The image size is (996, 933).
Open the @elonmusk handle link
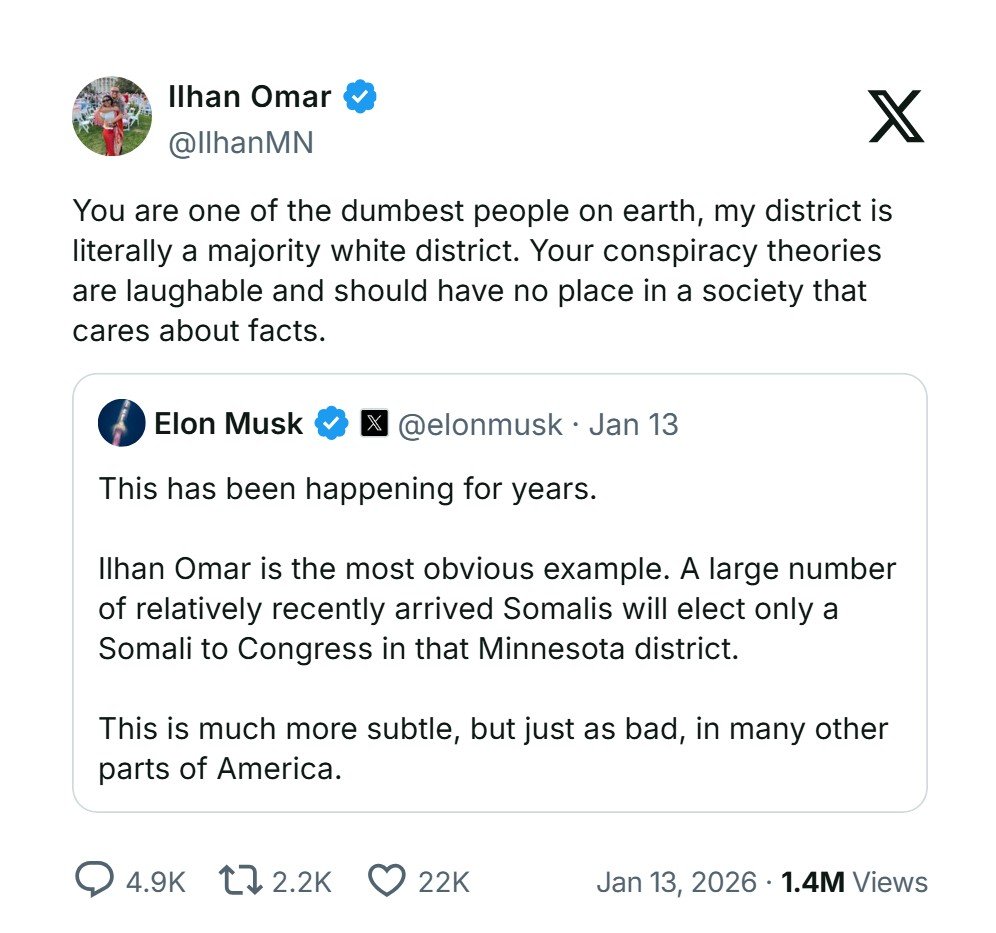click(480, 425)
